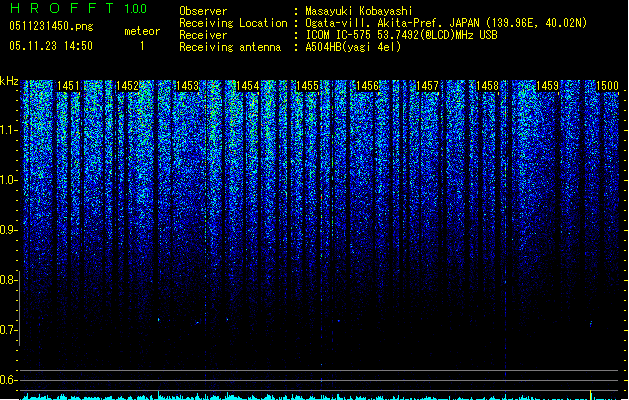Click the 0.6 frequency axis label

(x=8, y=380)
